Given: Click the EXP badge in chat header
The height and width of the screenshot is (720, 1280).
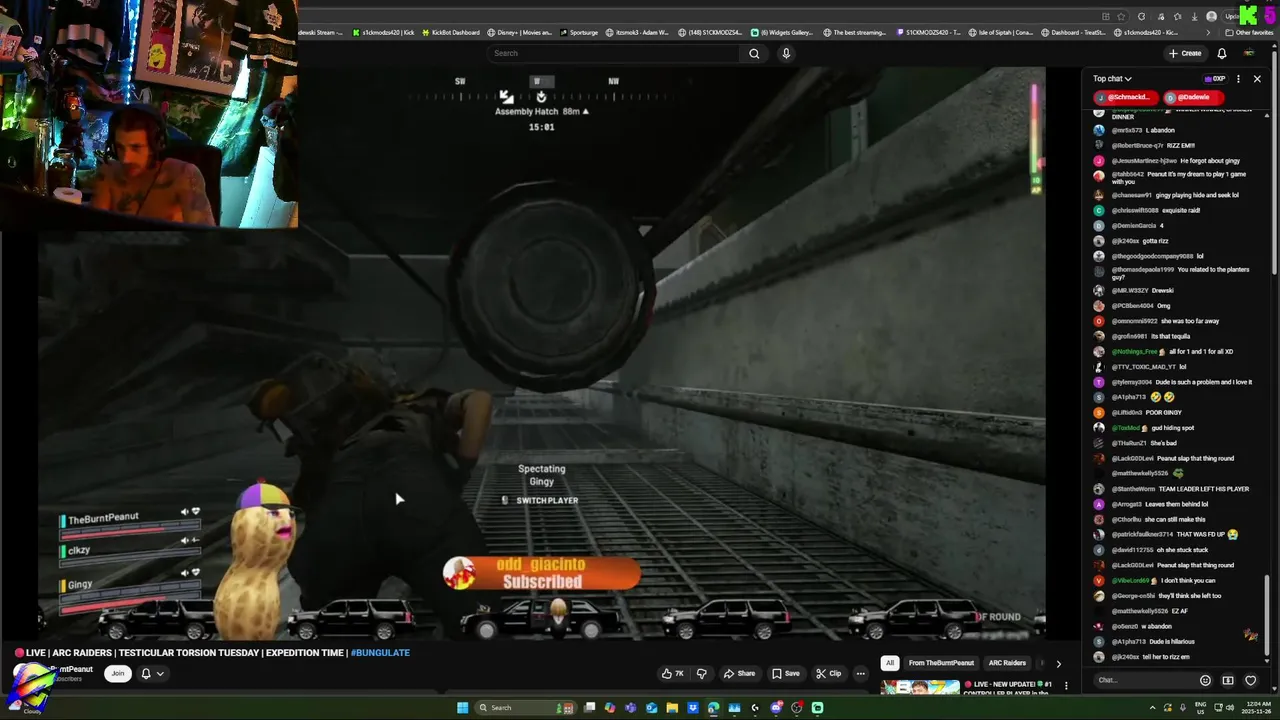Looking at the screenshot, I should 1215,79.
